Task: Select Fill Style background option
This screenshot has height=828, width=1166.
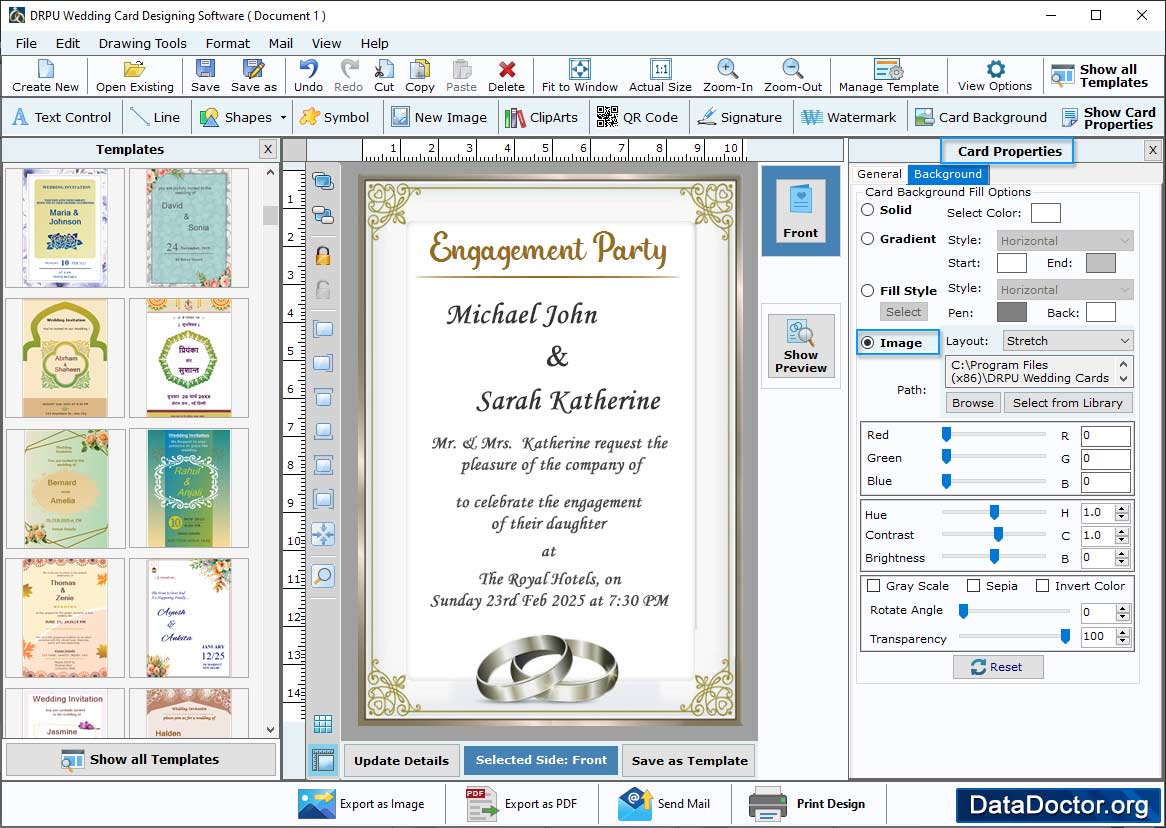Action: 867,290
